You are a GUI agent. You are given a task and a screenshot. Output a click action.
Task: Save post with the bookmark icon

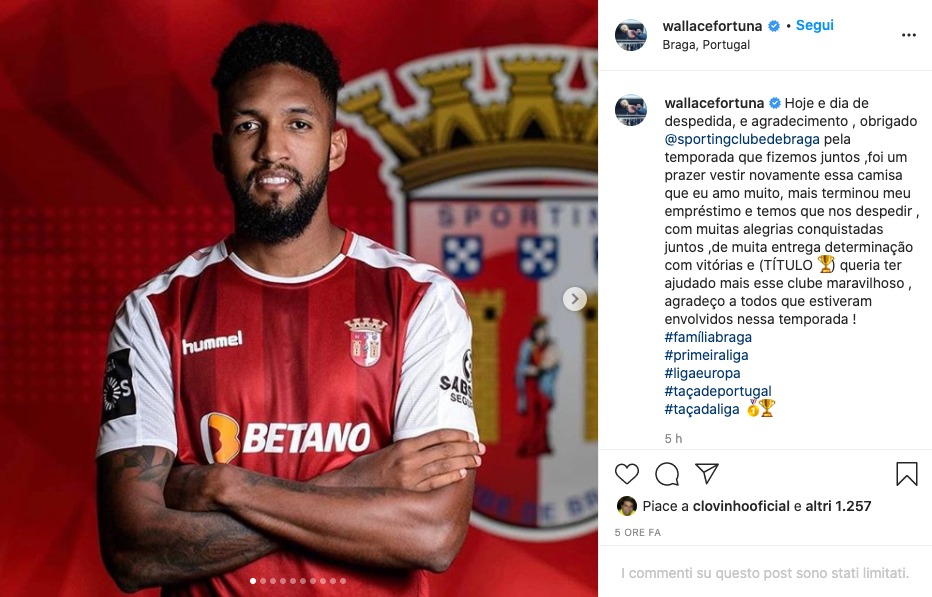906,474
